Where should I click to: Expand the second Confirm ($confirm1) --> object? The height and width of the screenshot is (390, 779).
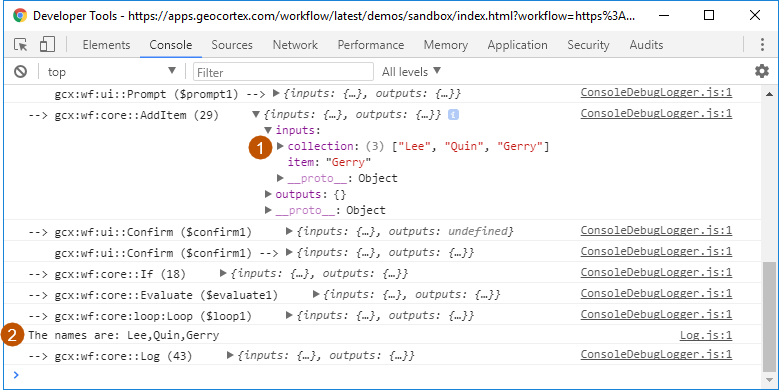click(x=289, y=252)
